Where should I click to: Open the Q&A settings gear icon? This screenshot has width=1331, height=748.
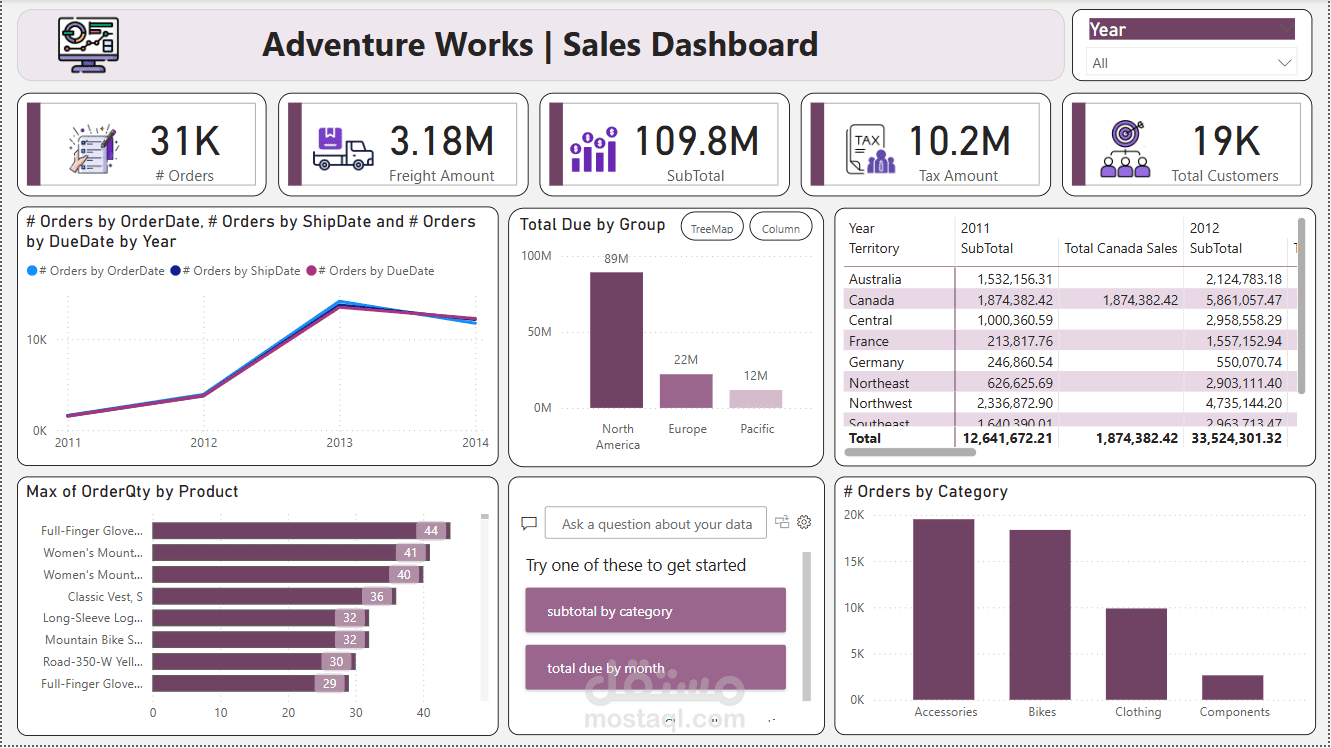pos(804,522)
